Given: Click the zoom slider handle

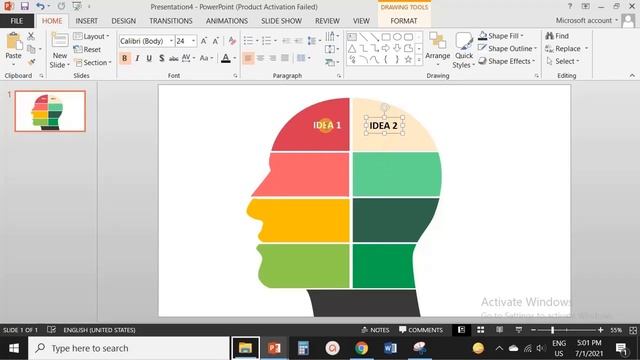Looking at the screenshot, I should [x=552, y=330].
